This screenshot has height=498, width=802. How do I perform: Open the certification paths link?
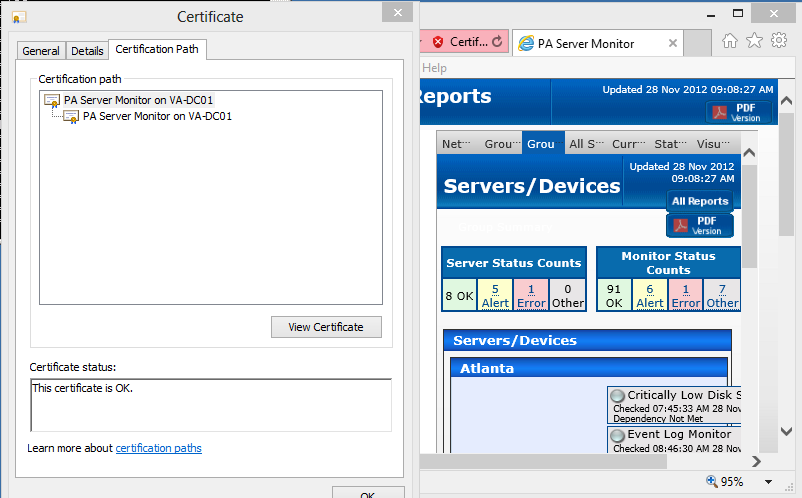coord(158,448)
